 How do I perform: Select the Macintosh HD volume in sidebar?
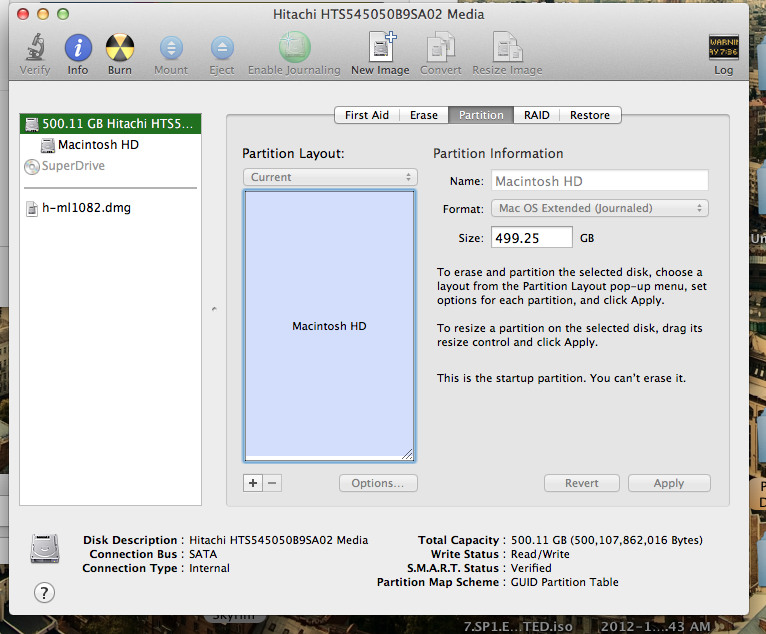[98, 145]
